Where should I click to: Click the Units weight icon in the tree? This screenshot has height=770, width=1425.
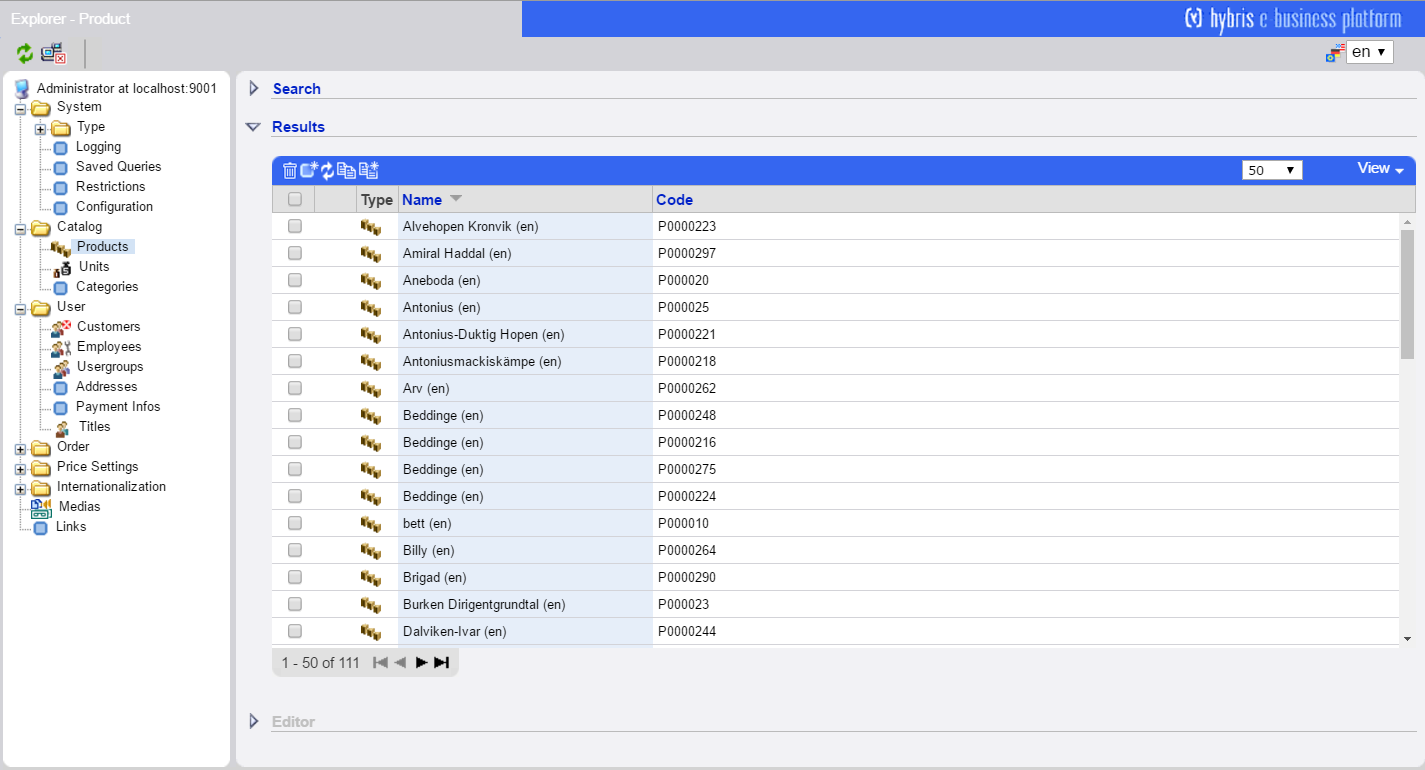point(62,267)
